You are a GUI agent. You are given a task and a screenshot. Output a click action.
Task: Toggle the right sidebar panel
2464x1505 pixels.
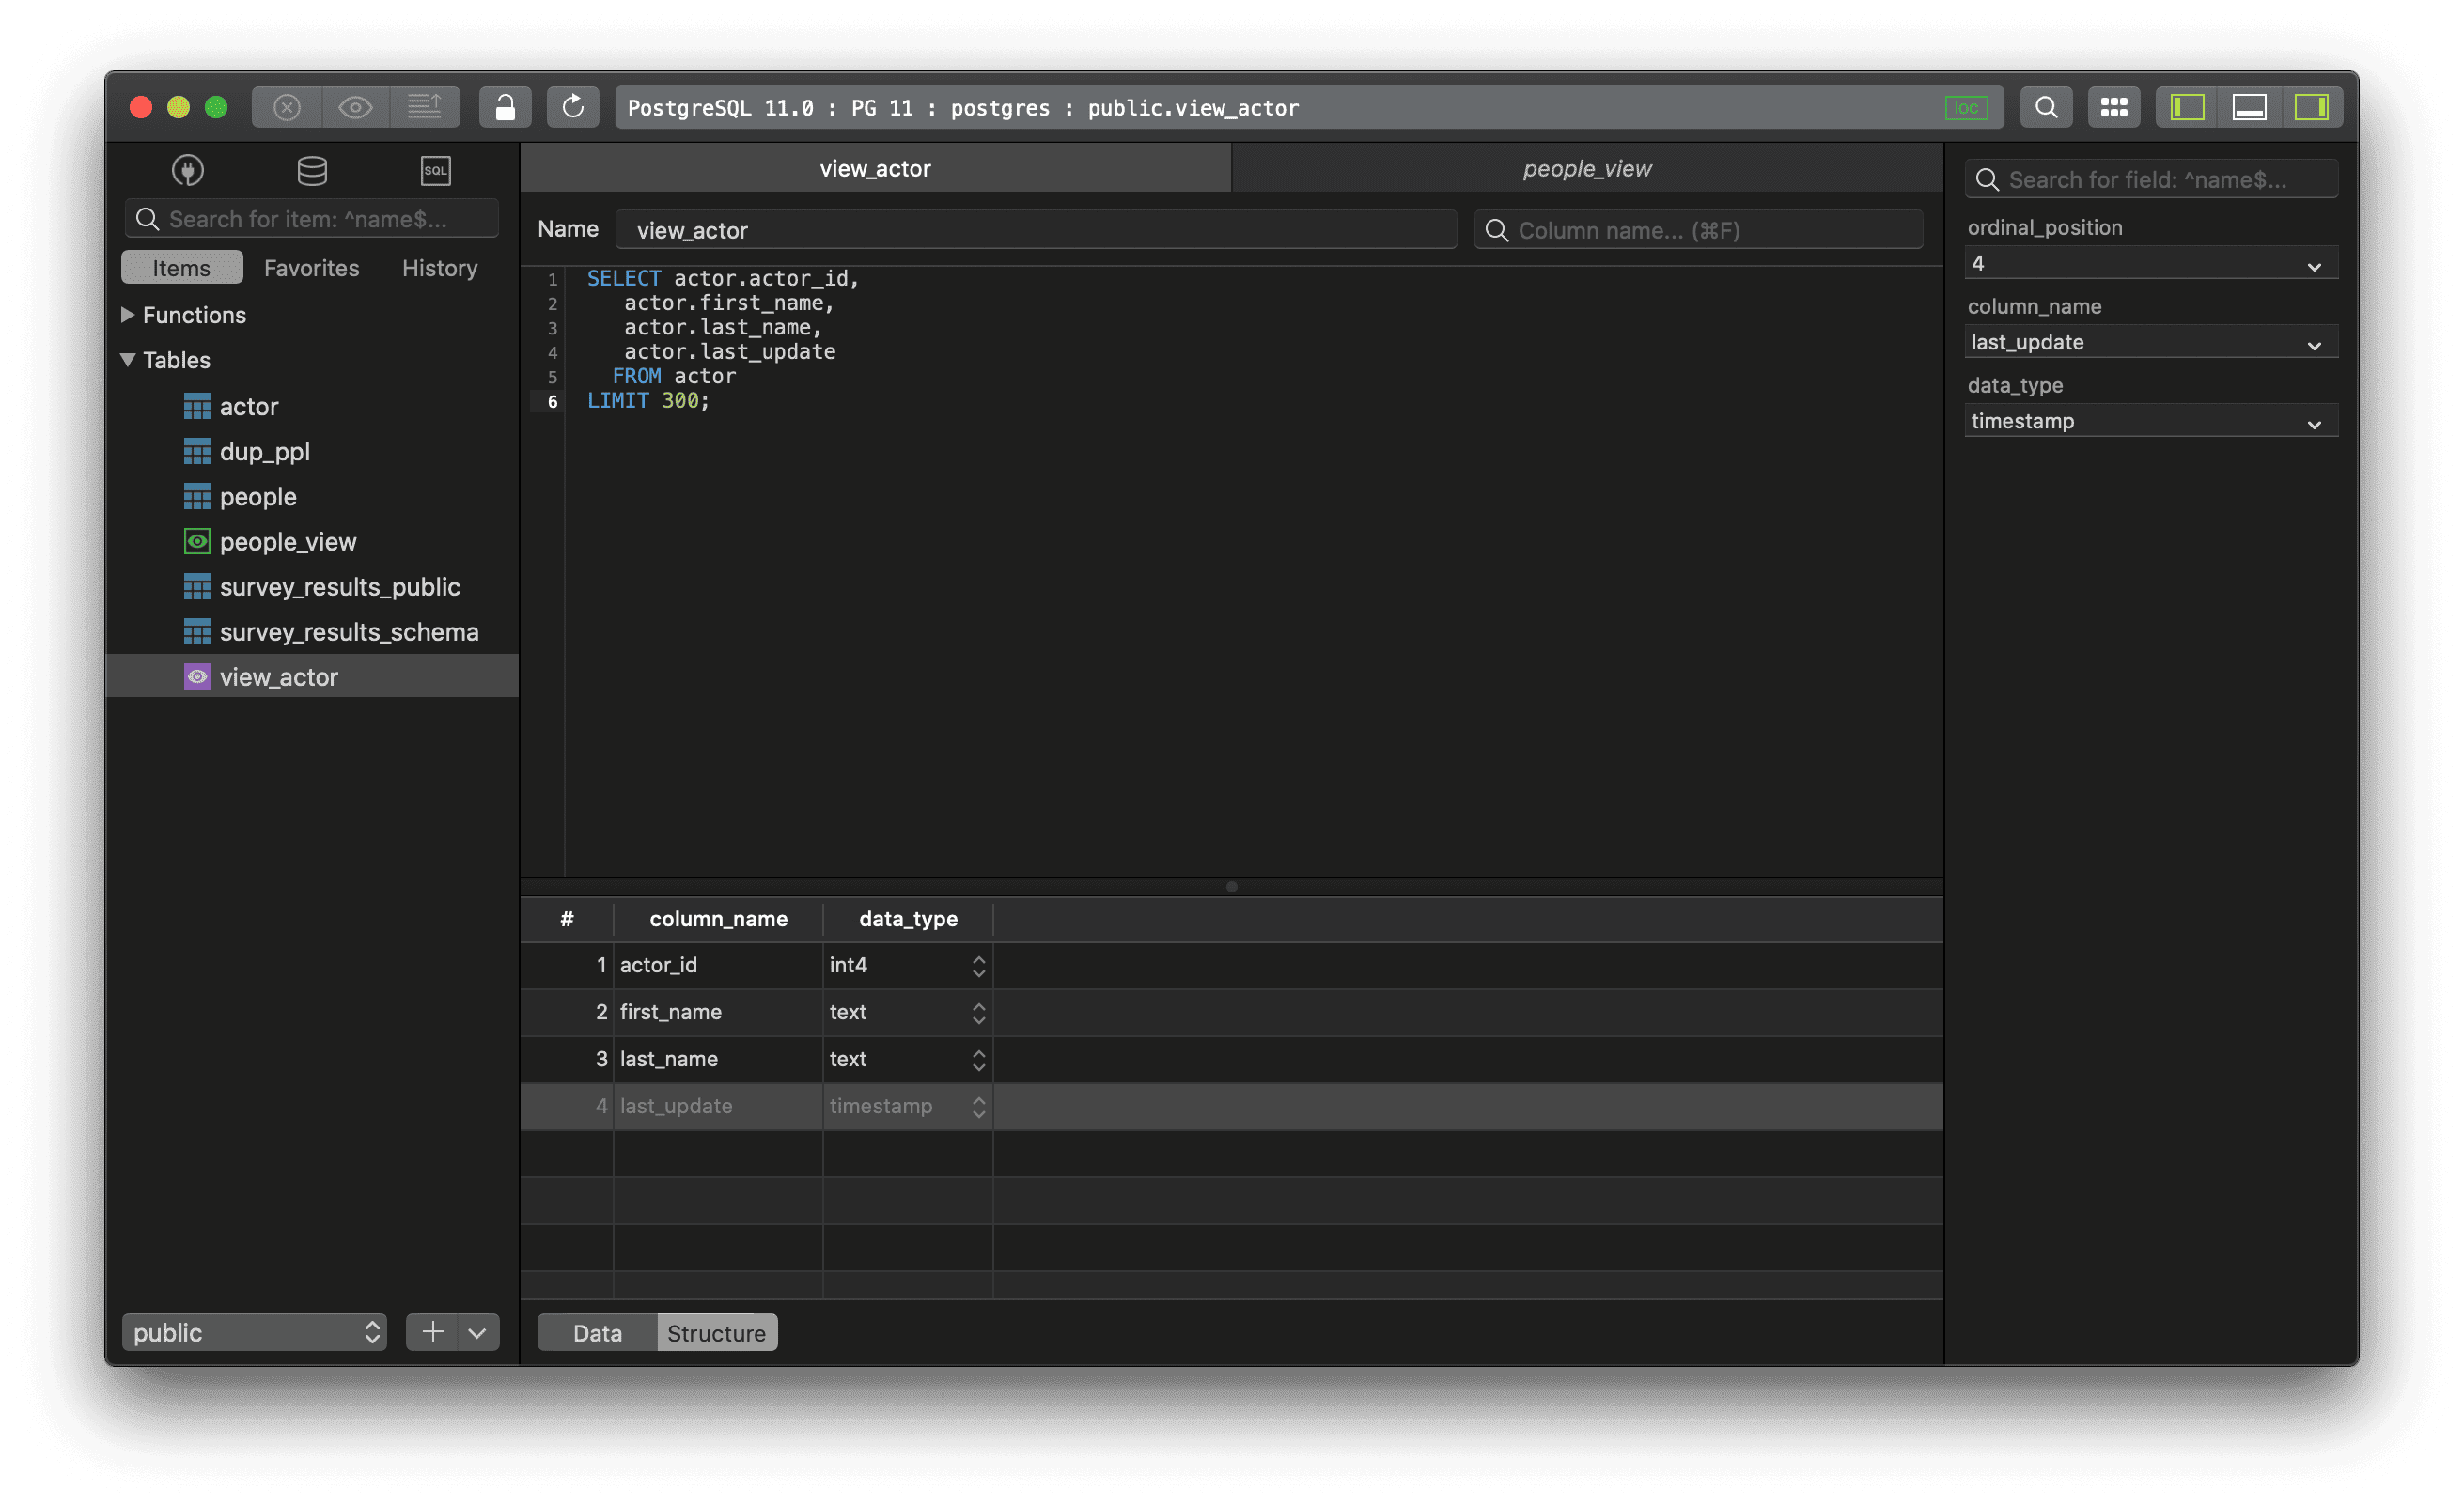point(2311,107)
